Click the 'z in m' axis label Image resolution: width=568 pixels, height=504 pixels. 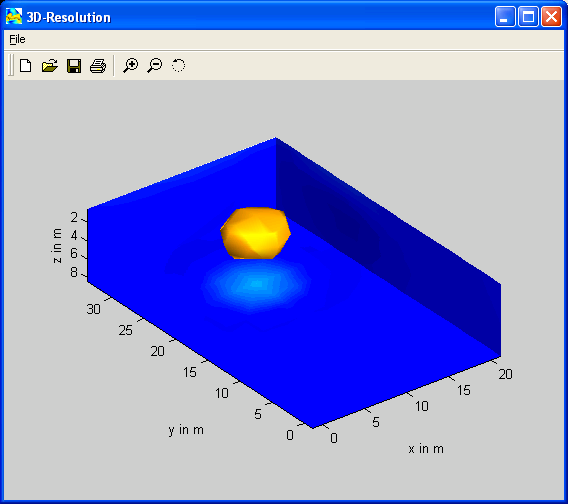(x=57, y=245)
